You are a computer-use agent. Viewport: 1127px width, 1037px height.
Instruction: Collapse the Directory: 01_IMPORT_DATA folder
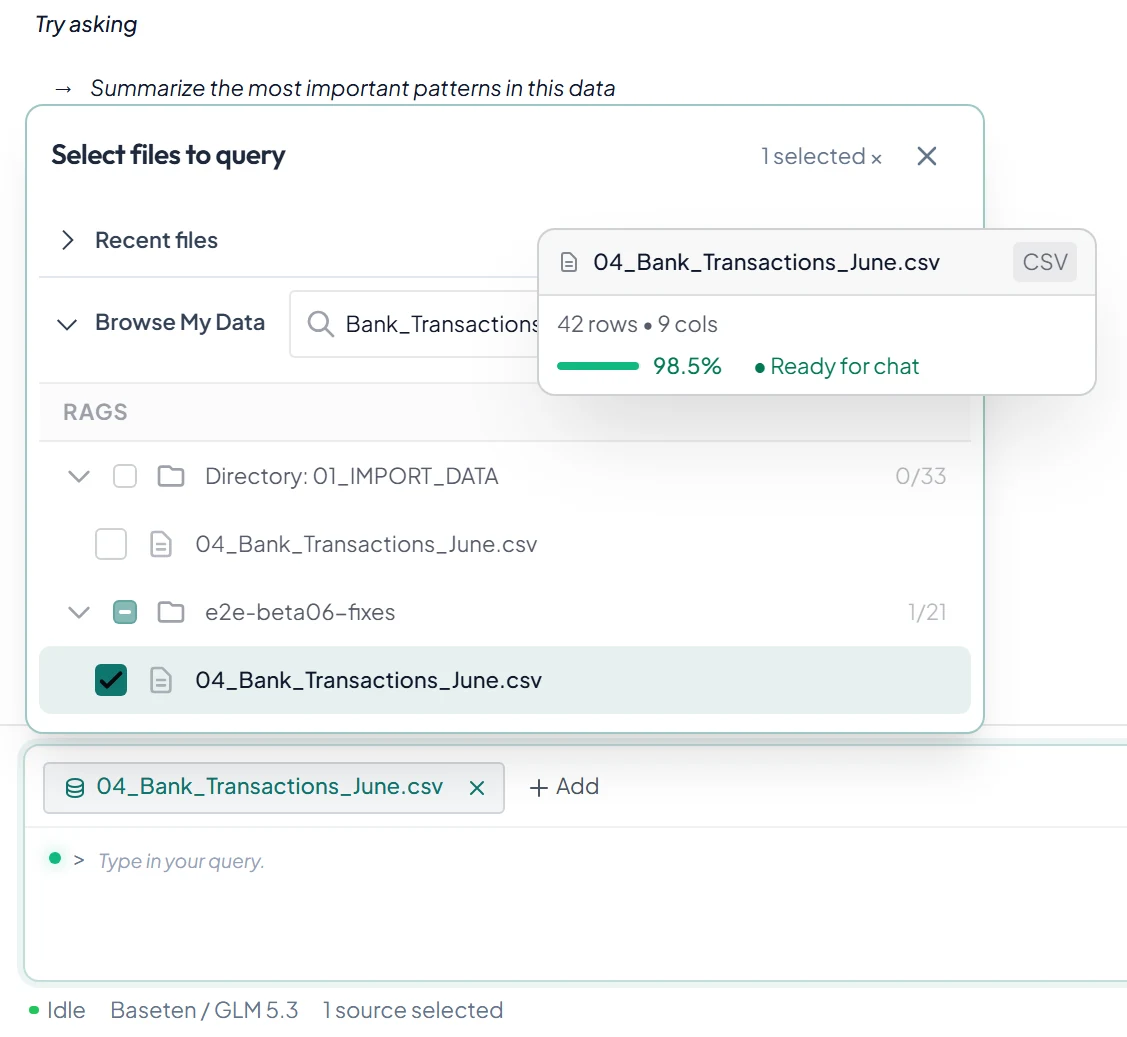pyautogui.click(x=78, y=476)
